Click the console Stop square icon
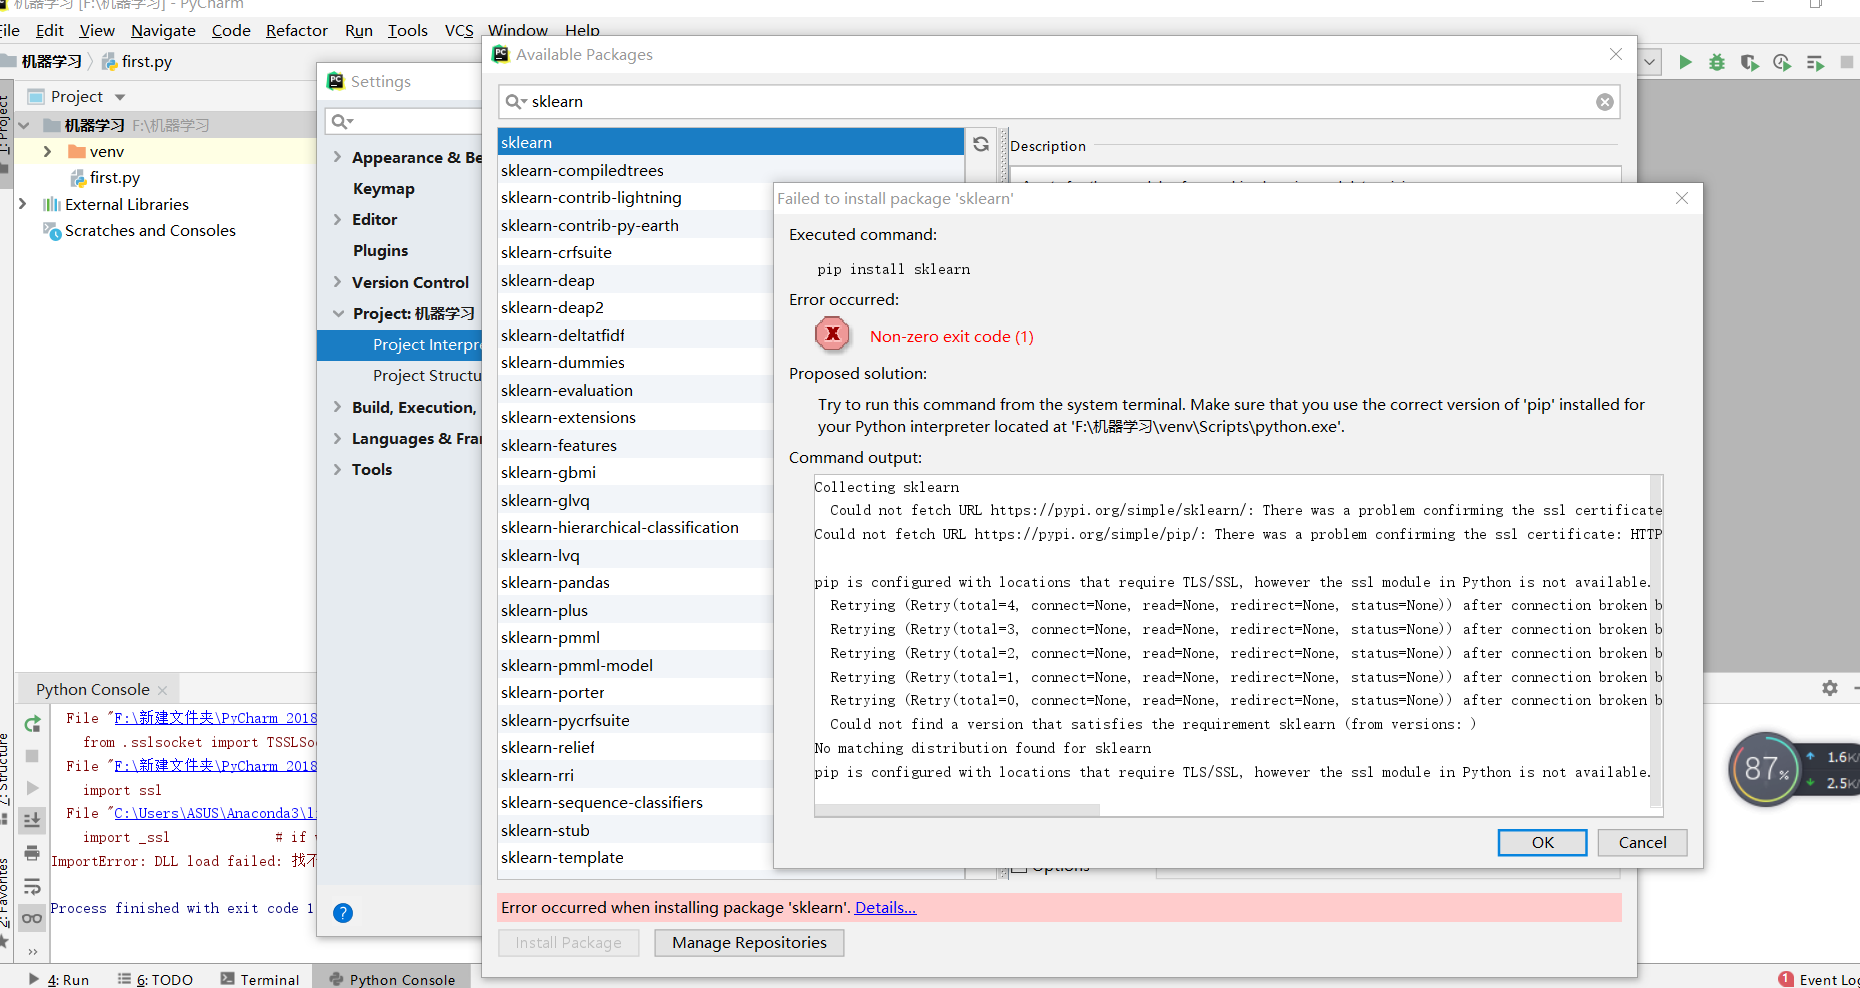Image resolution: width=1860 pixels, height=988 pixels. [32, 756]
